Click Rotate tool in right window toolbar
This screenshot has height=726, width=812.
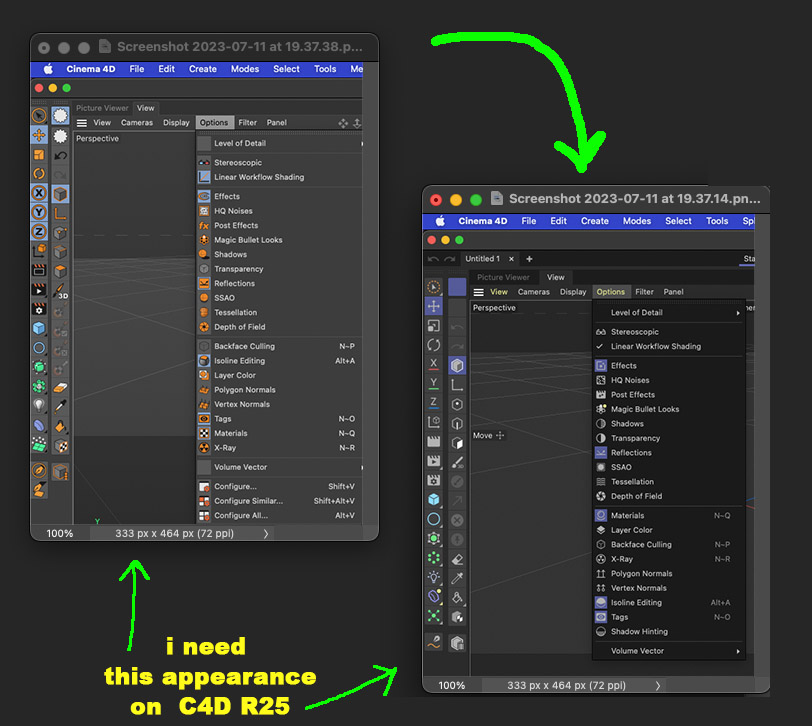coord(433,345)
